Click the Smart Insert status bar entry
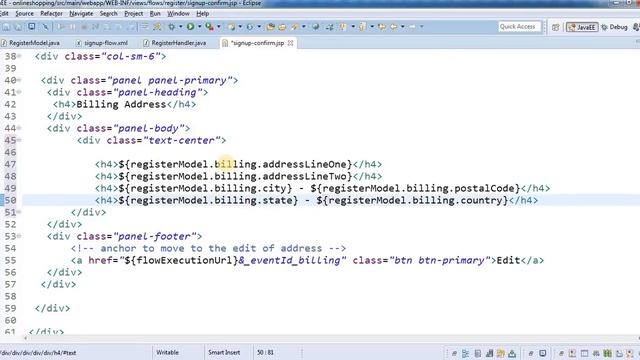 point(224,352)
